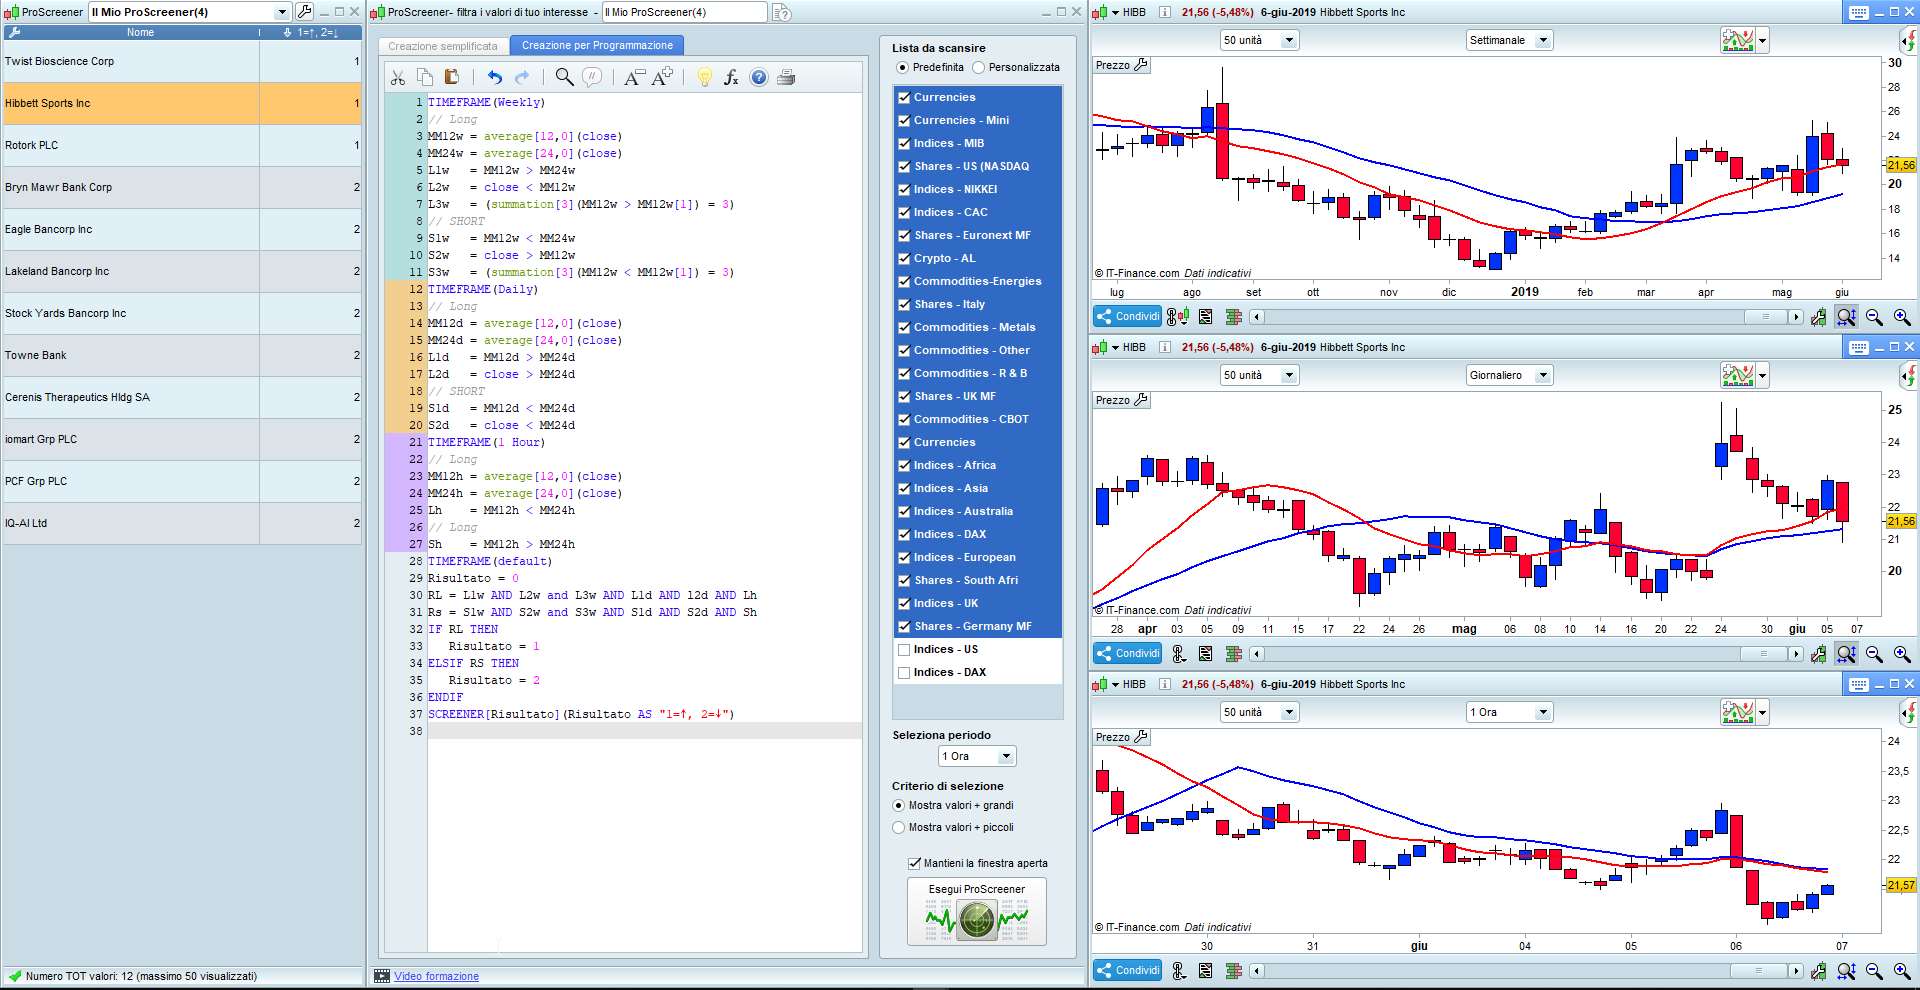Screen dimensions: 1920x990
Task: Open the list icon on daily chart toolbar
Action: [1206, 654]
